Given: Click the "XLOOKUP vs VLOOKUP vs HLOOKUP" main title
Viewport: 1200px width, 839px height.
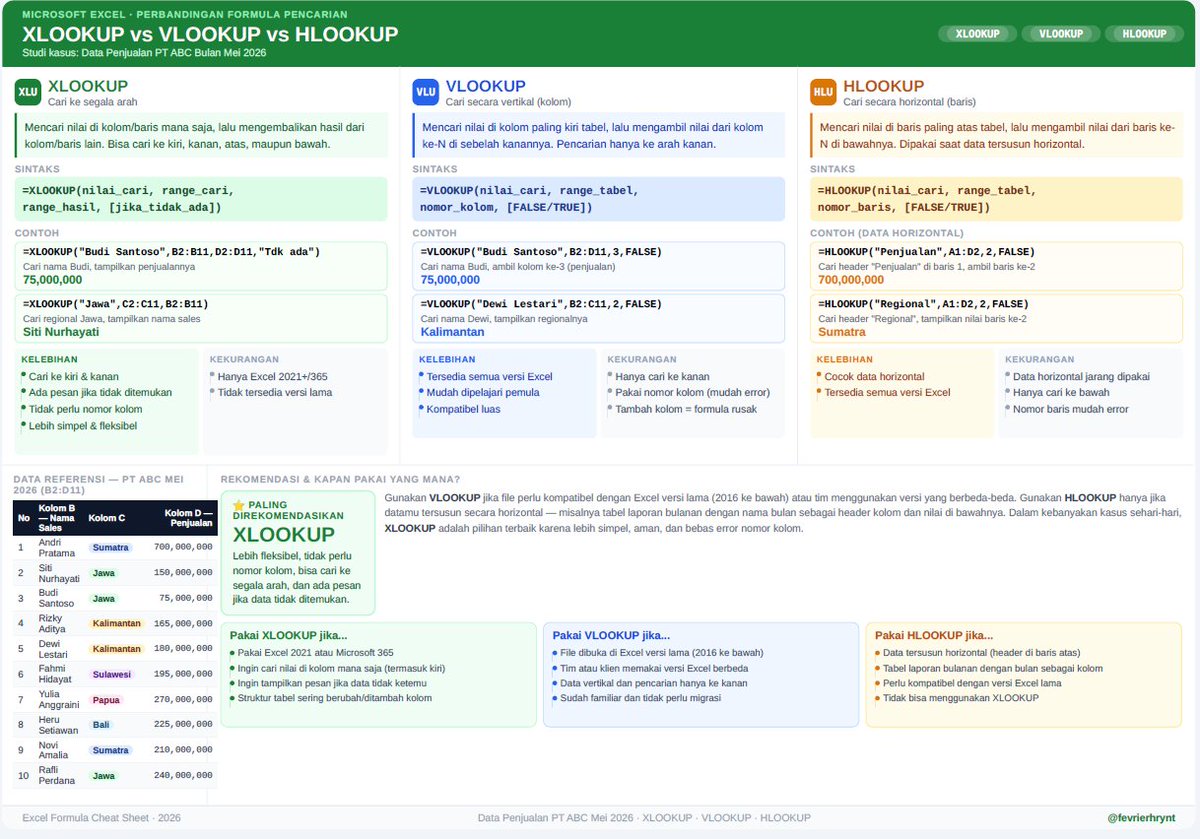Looking at the screenshot, I should coord(210,34).
